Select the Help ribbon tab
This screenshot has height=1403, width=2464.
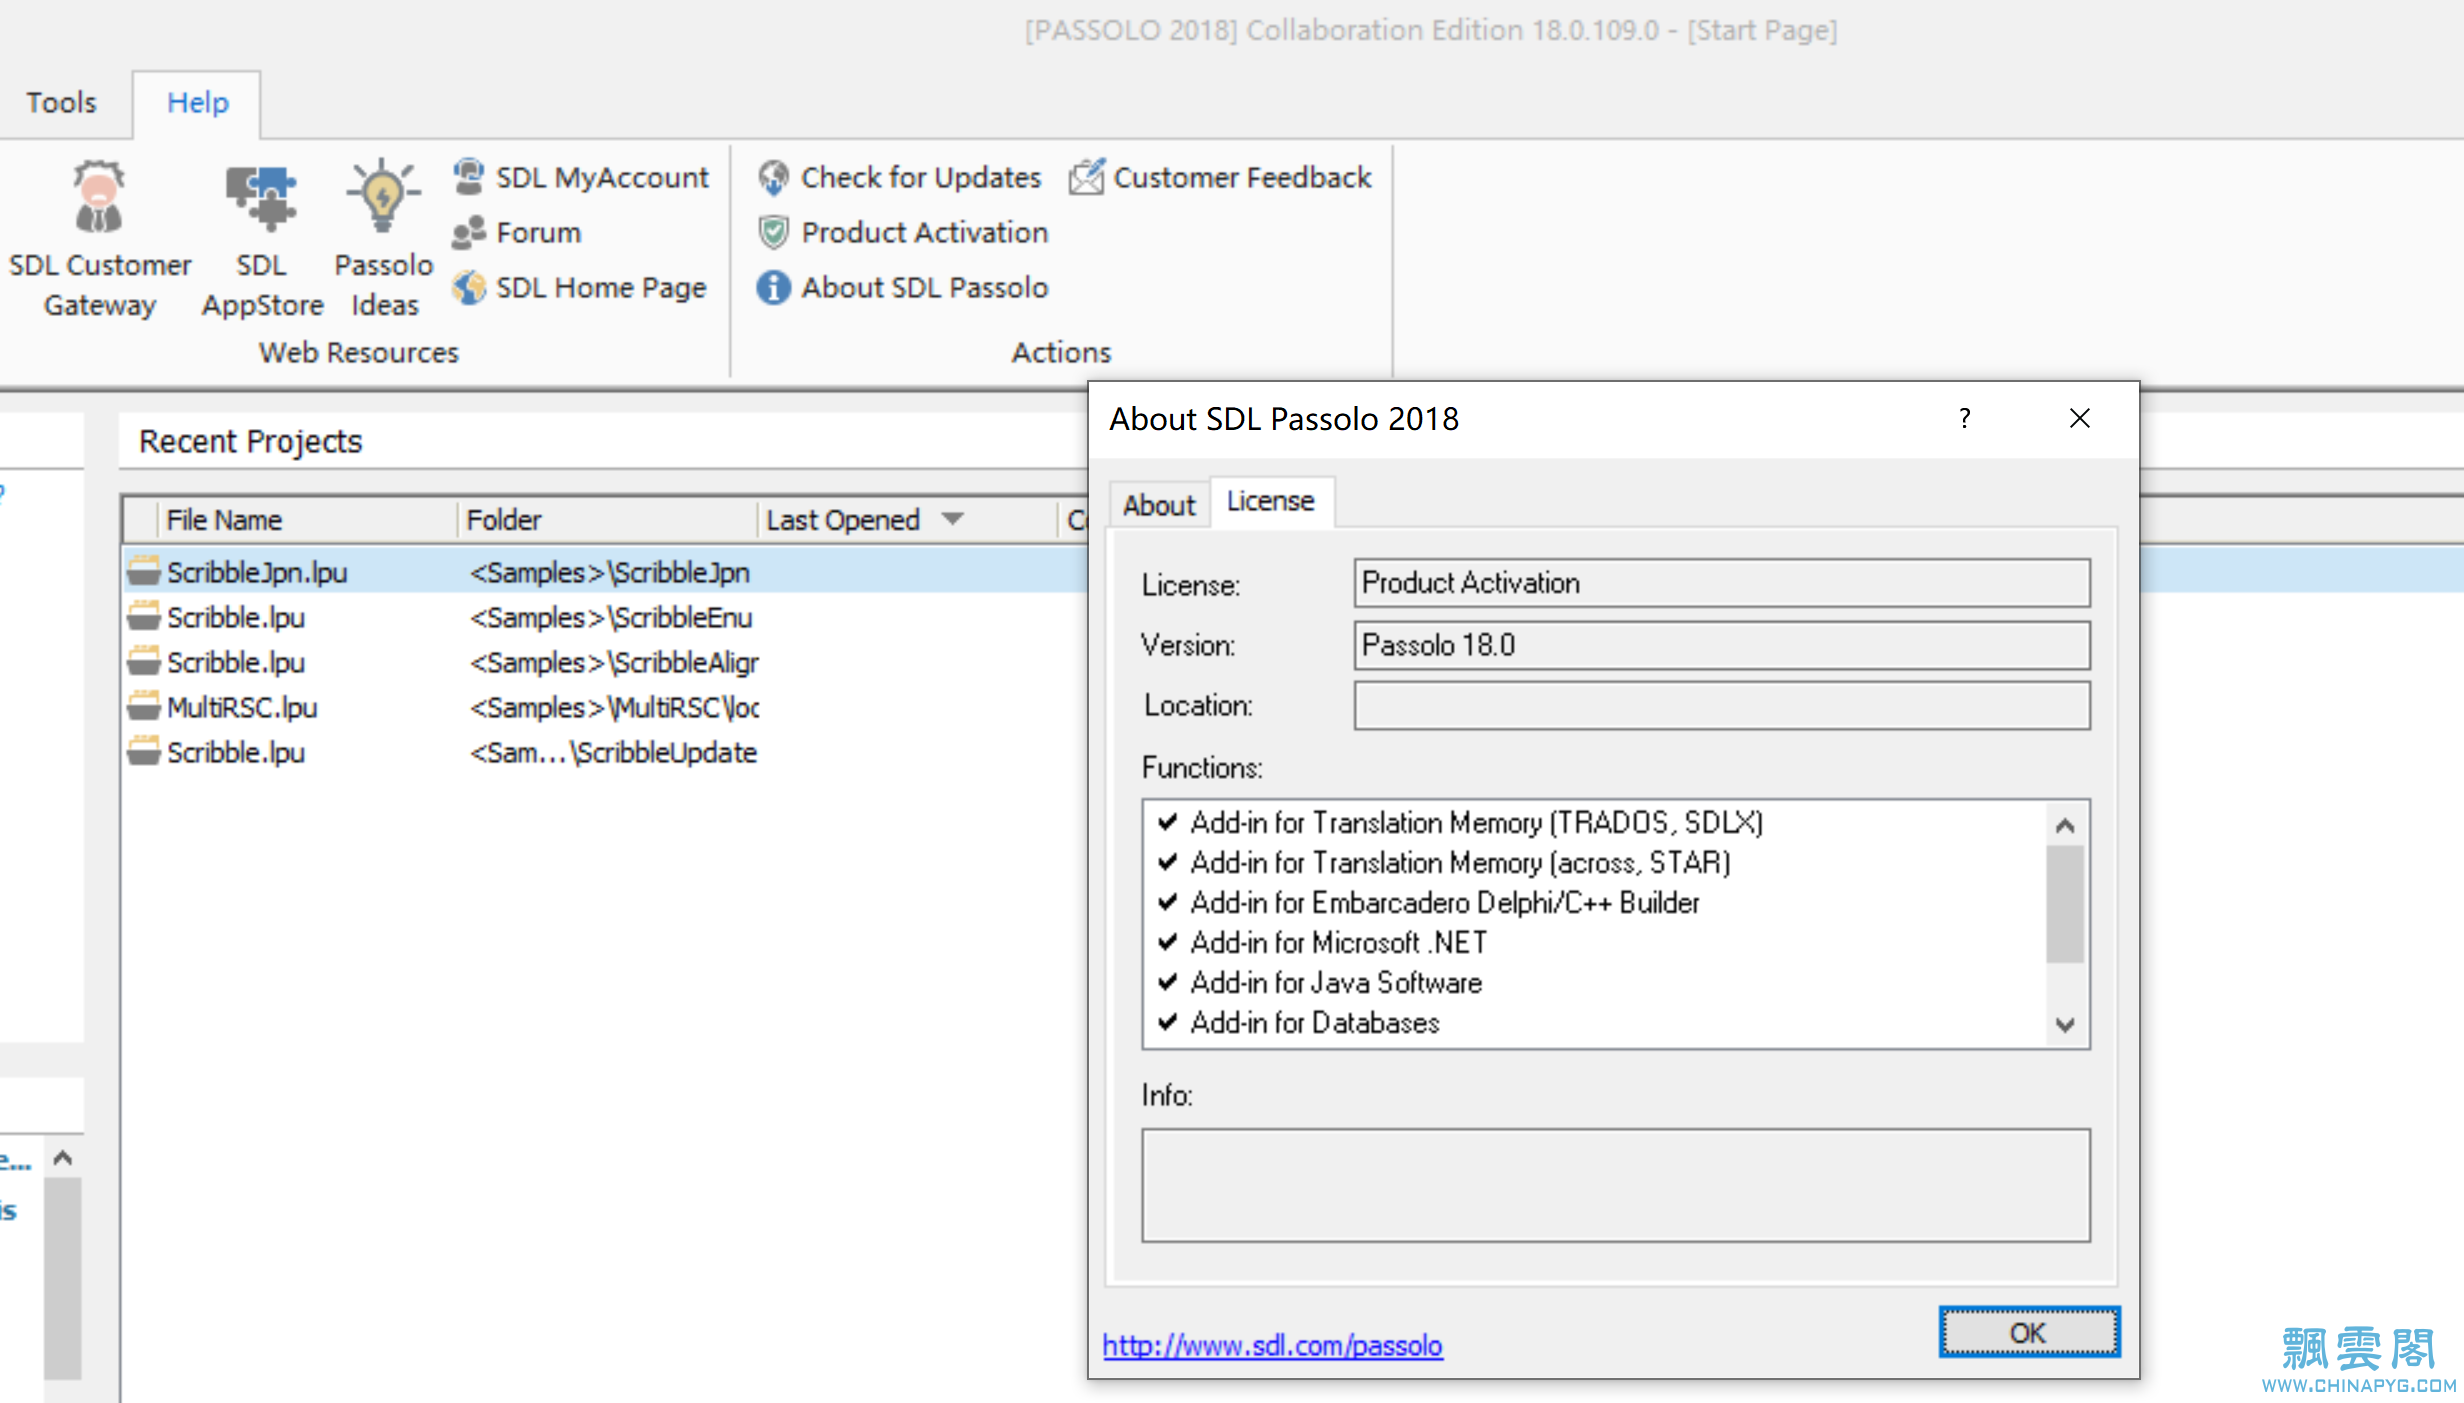click(197, 102)
